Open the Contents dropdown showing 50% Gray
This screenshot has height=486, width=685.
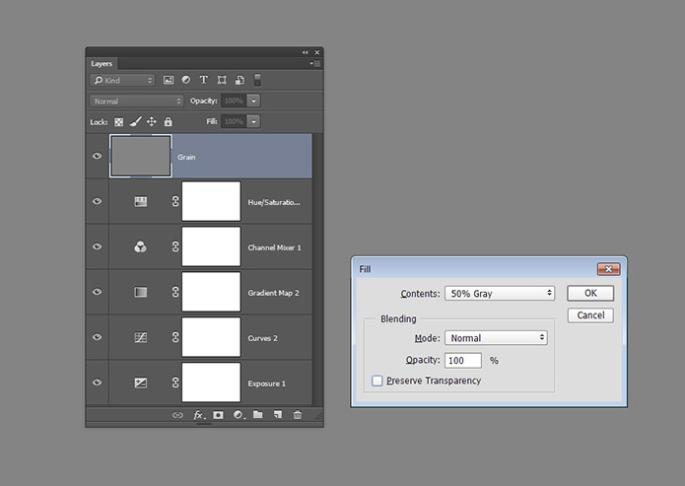coord(499,293)
